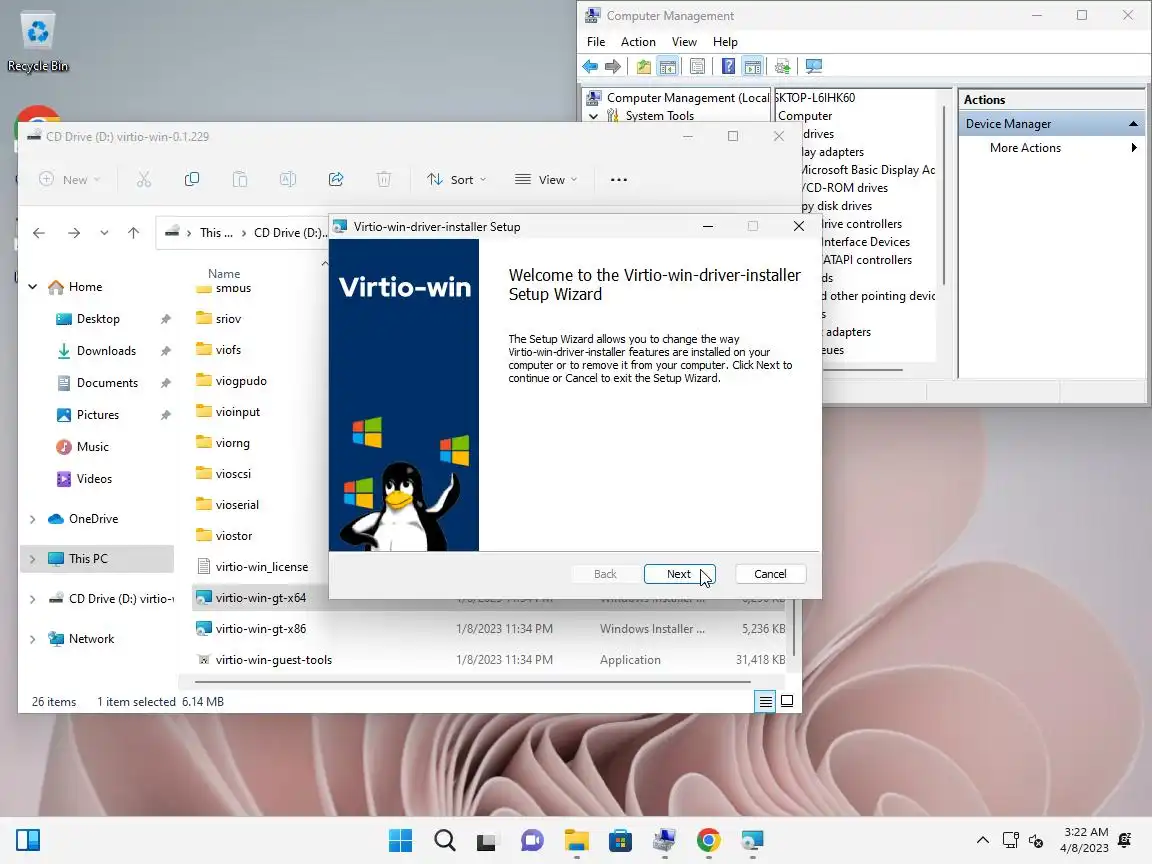This screenshot has height=864, width=1152.
Task: Click the Delete trash icon in Explorer
Action: point(384,179)
